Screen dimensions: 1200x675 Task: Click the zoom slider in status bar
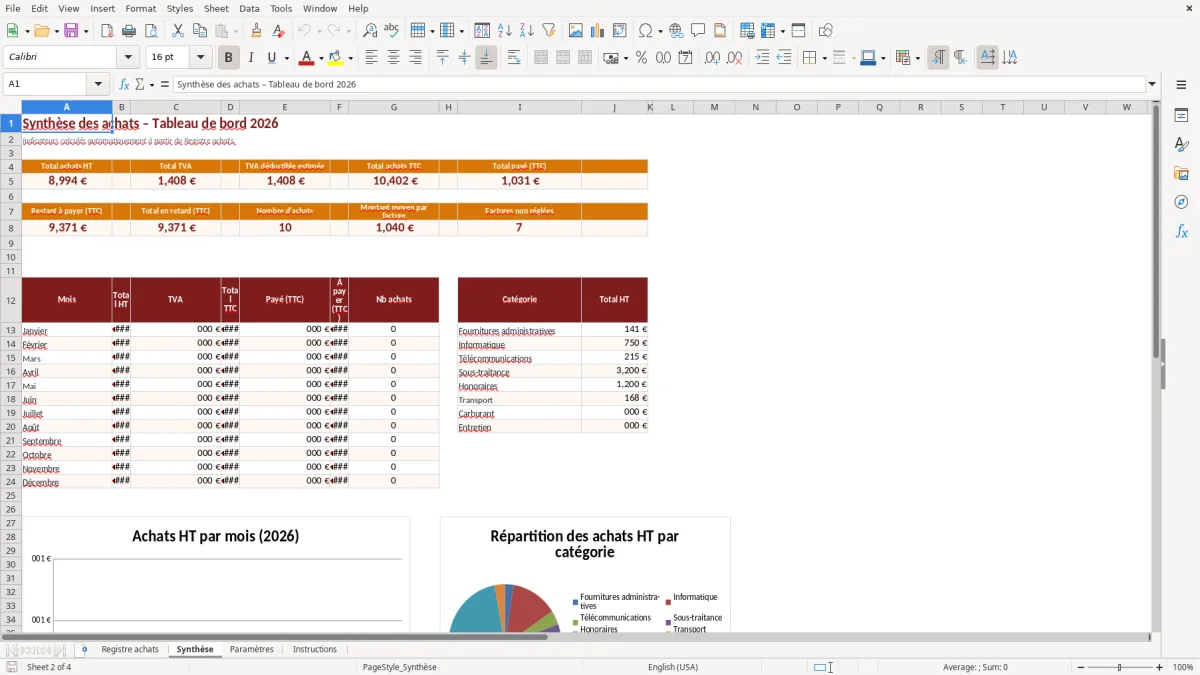click(1119, 667)
